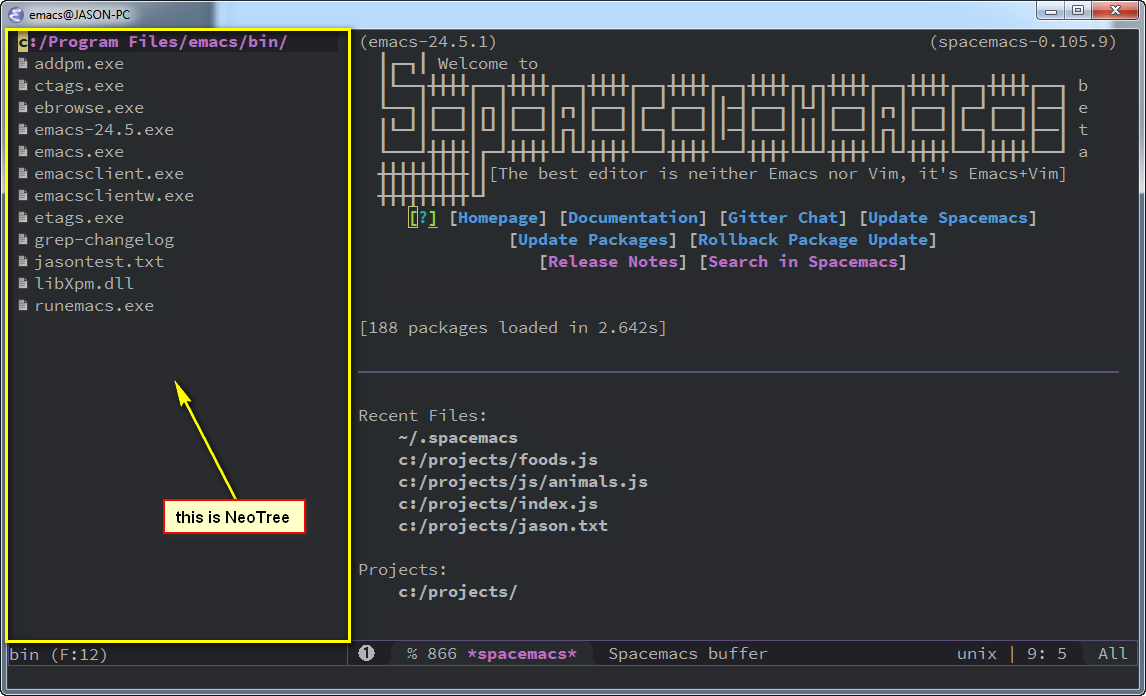
Task: Click the file icon beside ctags.exe
Action: 23,86
